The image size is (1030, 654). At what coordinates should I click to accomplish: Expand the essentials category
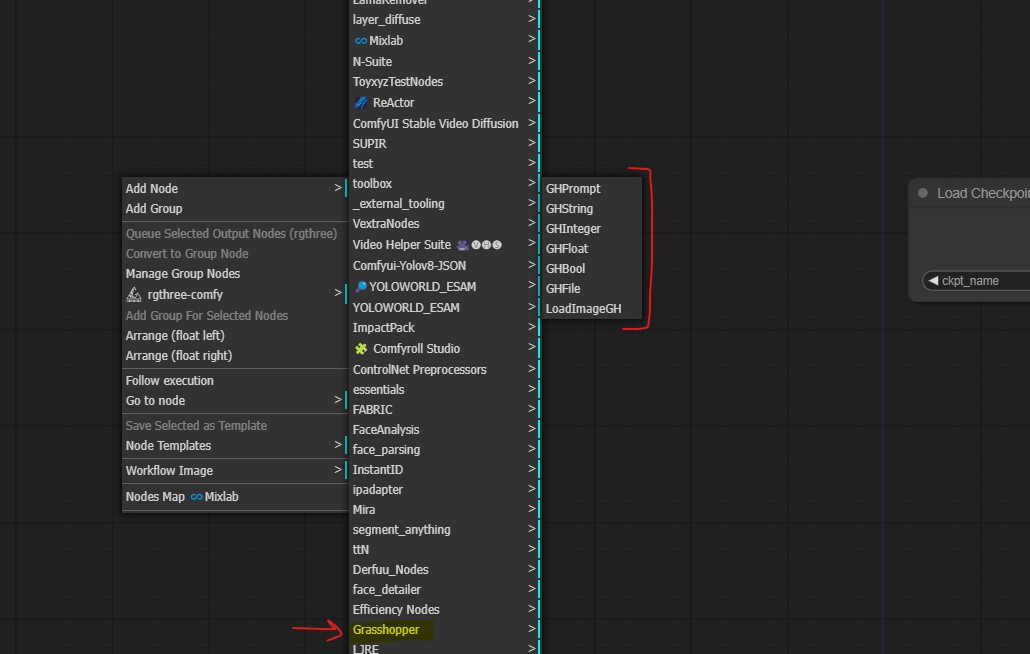pos(444,390)
